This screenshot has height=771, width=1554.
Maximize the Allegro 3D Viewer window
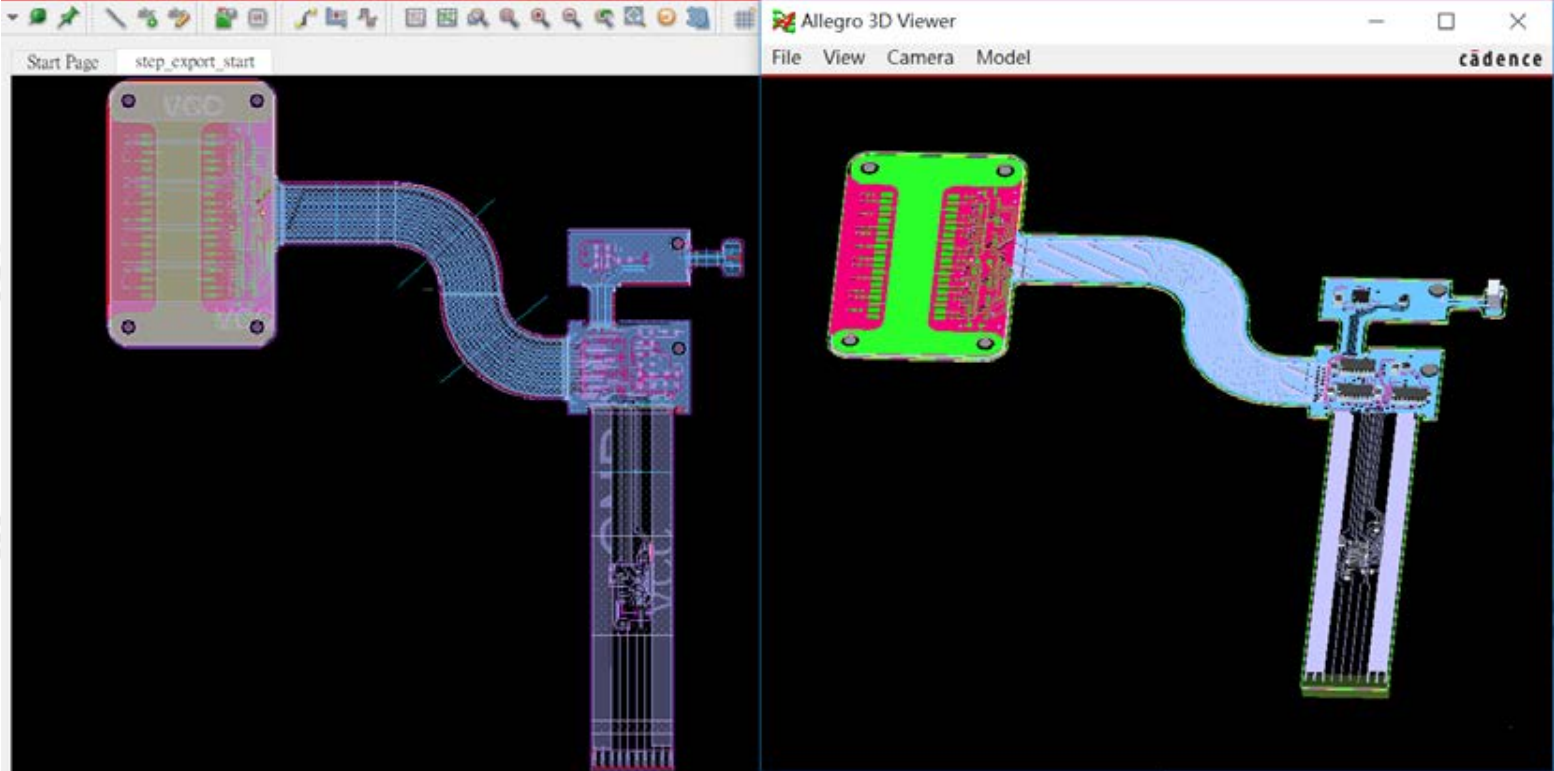click(1446, 21)
